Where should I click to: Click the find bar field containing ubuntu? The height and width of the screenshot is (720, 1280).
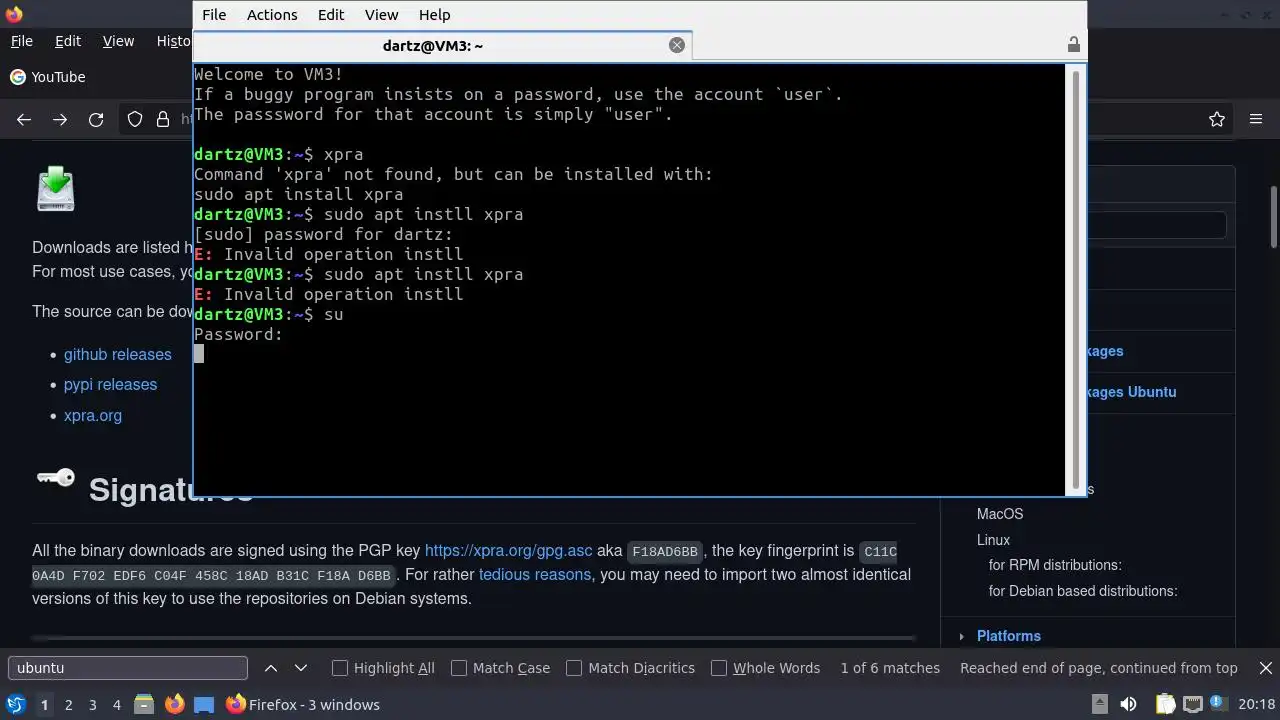[x=128, y=668]
